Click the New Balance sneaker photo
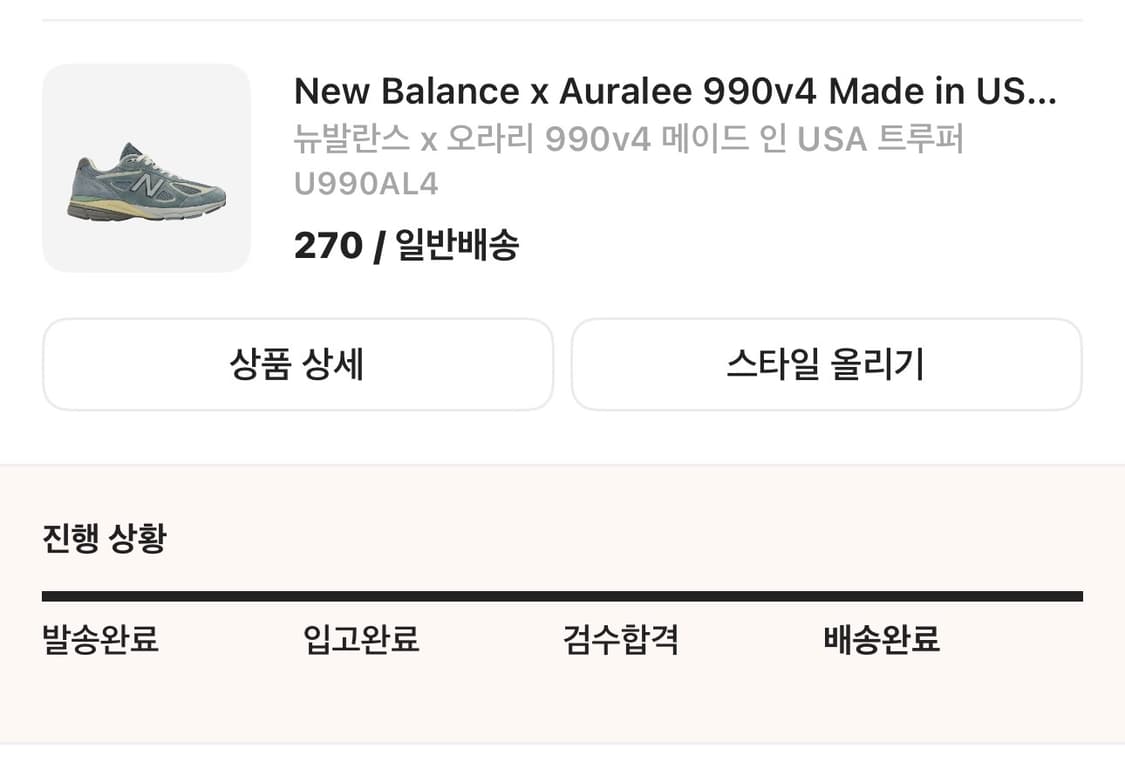1125x768 pixels. coord(145,167)
